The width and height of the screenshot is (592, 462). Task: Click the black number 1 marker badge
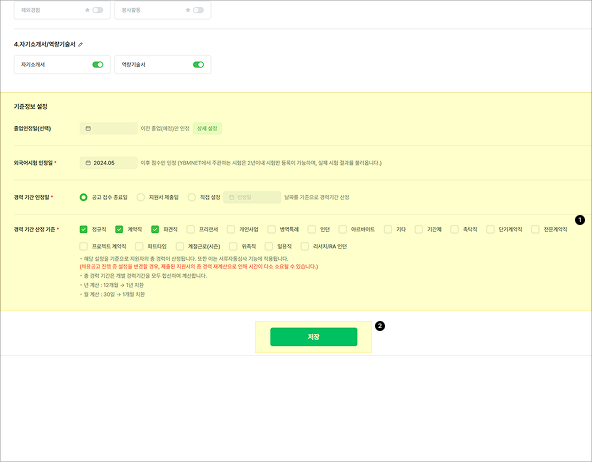(580, 220)
